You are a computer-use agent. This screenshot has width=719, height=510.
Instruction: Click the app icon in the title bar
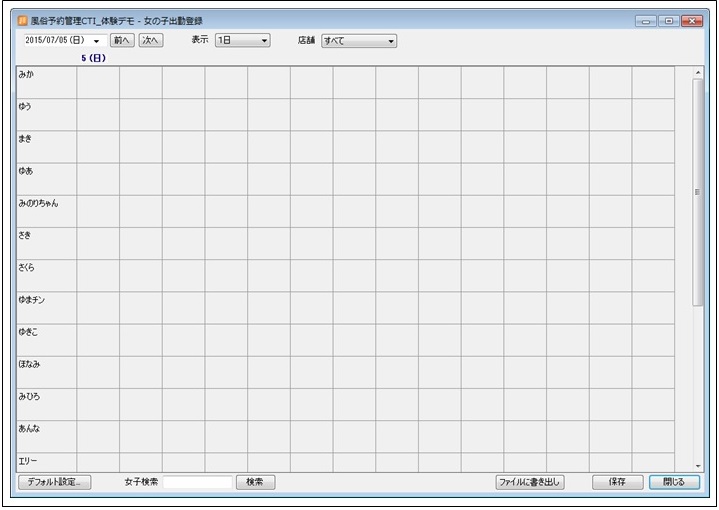pyautogui.click(x=22, y=20)
